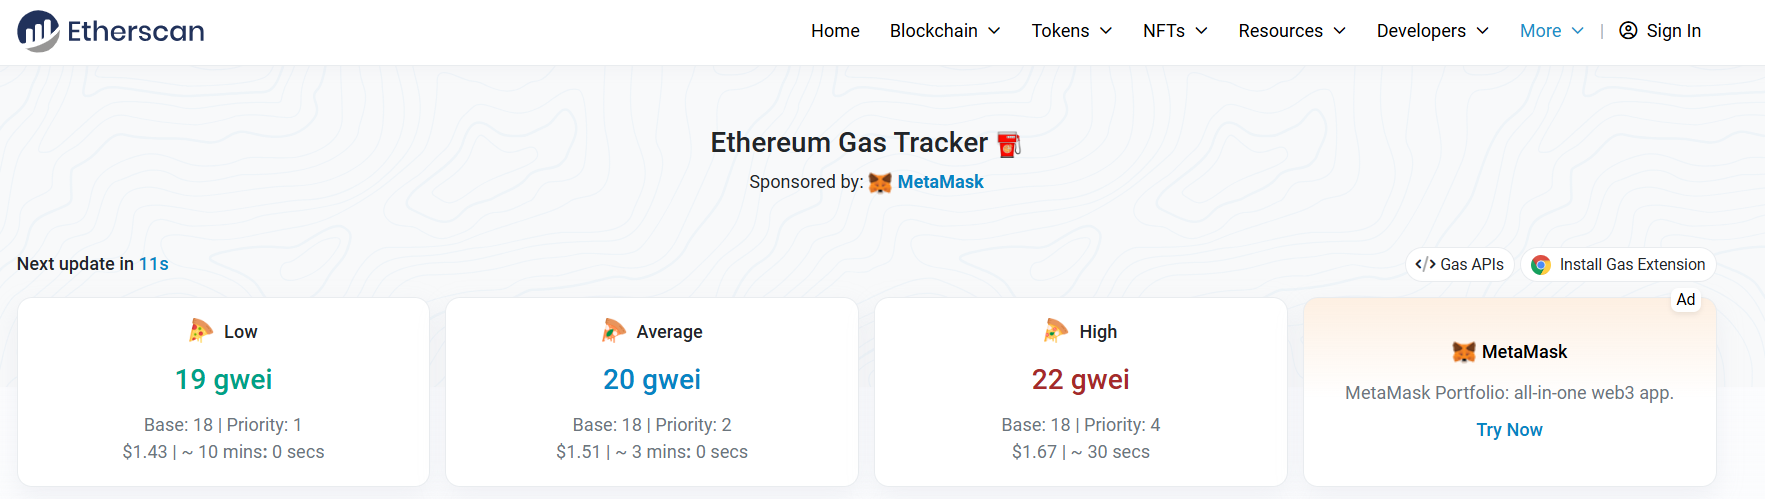
Task: Click the icon next to the Low label
Action: pos(201,331)
